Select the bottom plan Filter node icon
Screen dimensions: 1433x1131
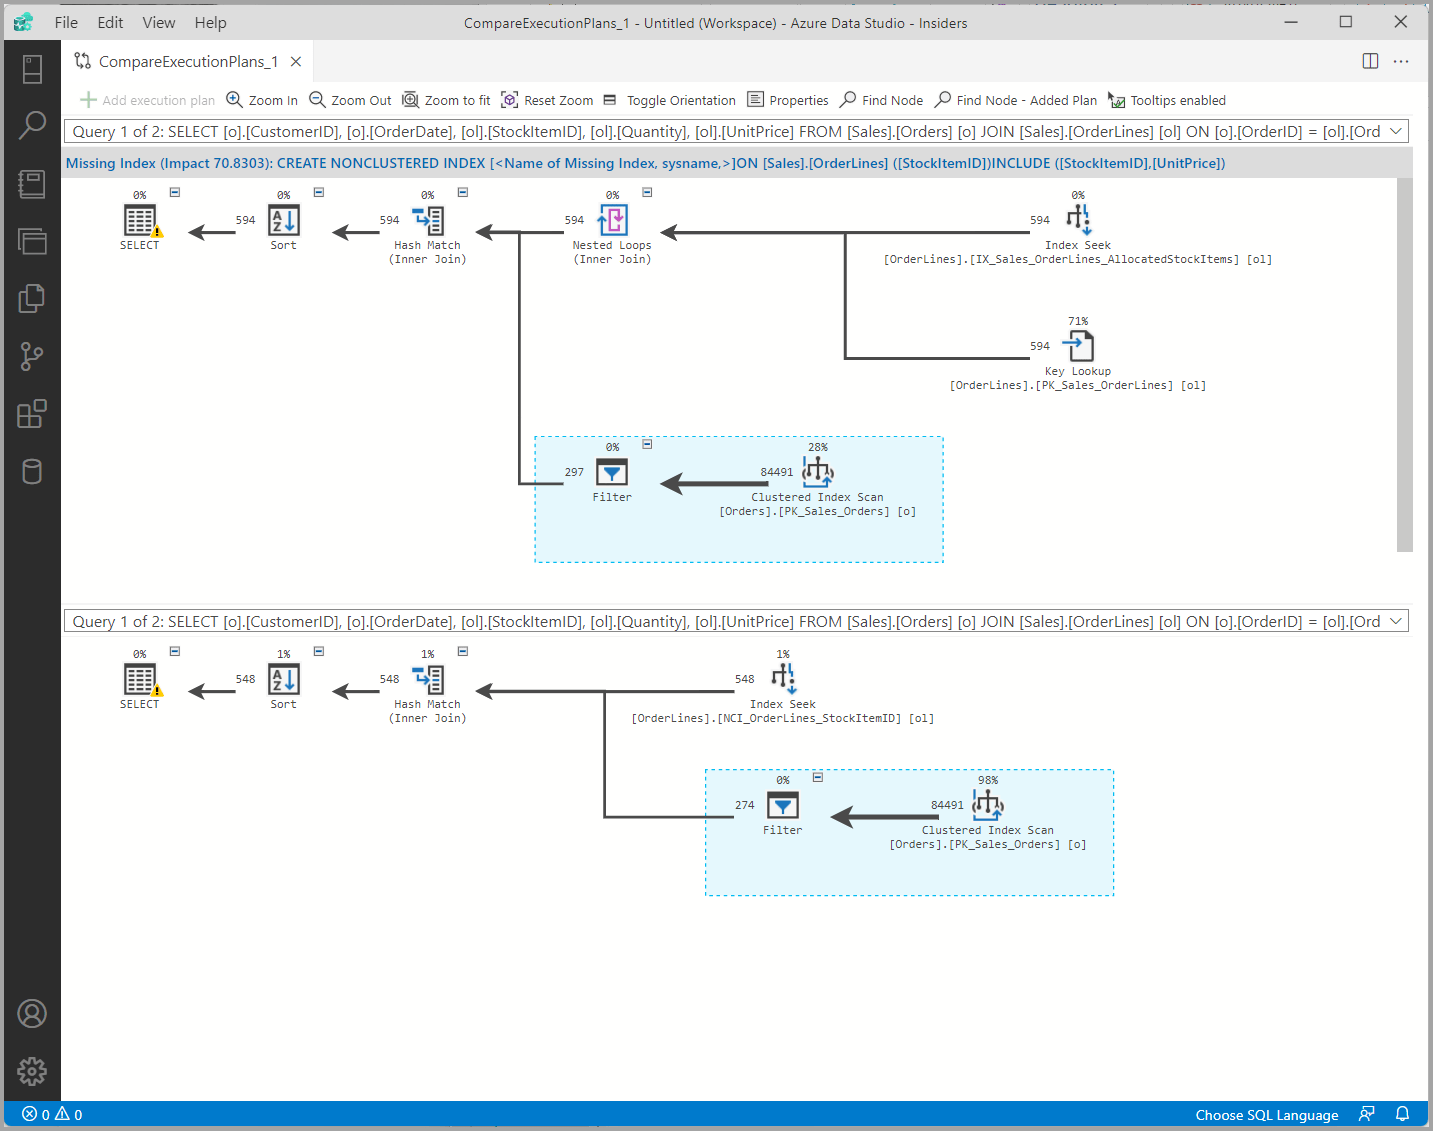pyautogui.click(x=783, y=805)
